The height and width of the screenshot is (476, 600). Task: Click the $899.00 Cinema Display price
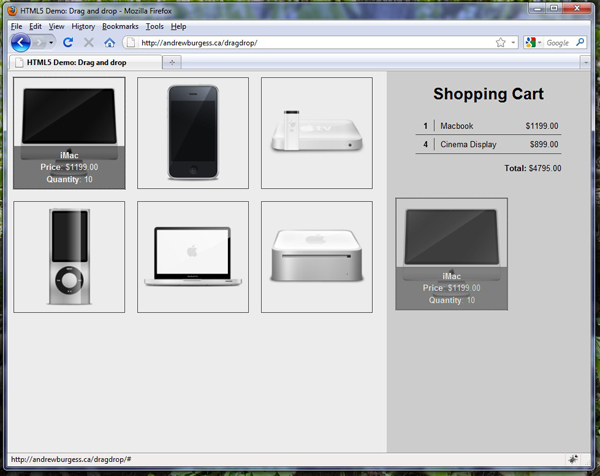(544, 144)
